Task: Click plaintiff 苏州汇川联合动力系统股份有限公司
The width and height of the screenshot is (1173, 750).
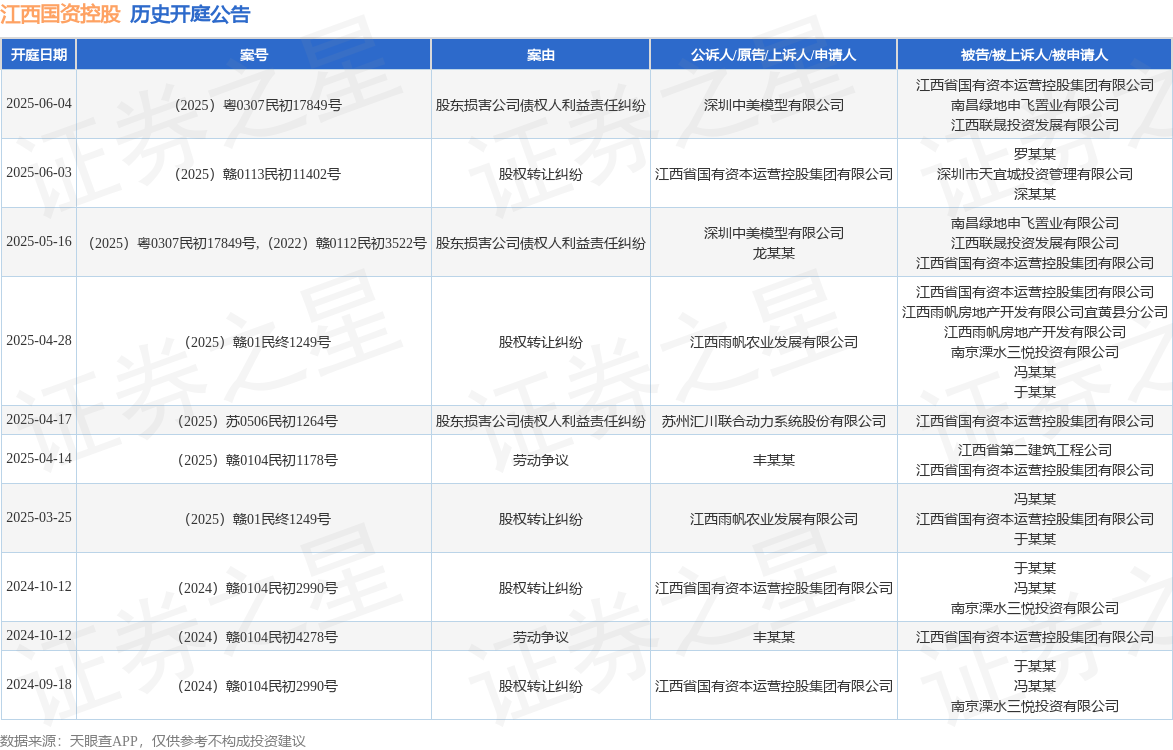Action: tap(774, 421)
